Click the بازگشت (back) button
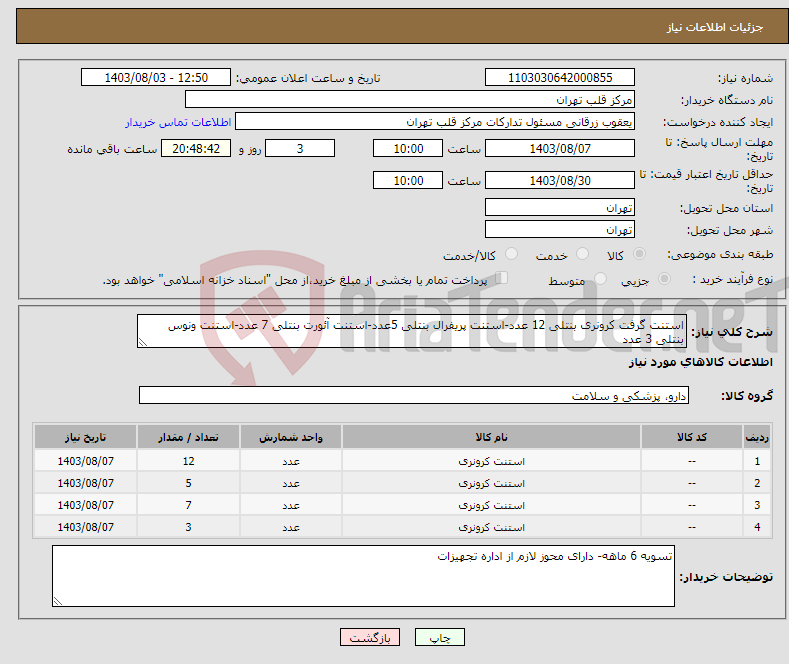Viewport: 789px width, 664px height. click(370, 637)
